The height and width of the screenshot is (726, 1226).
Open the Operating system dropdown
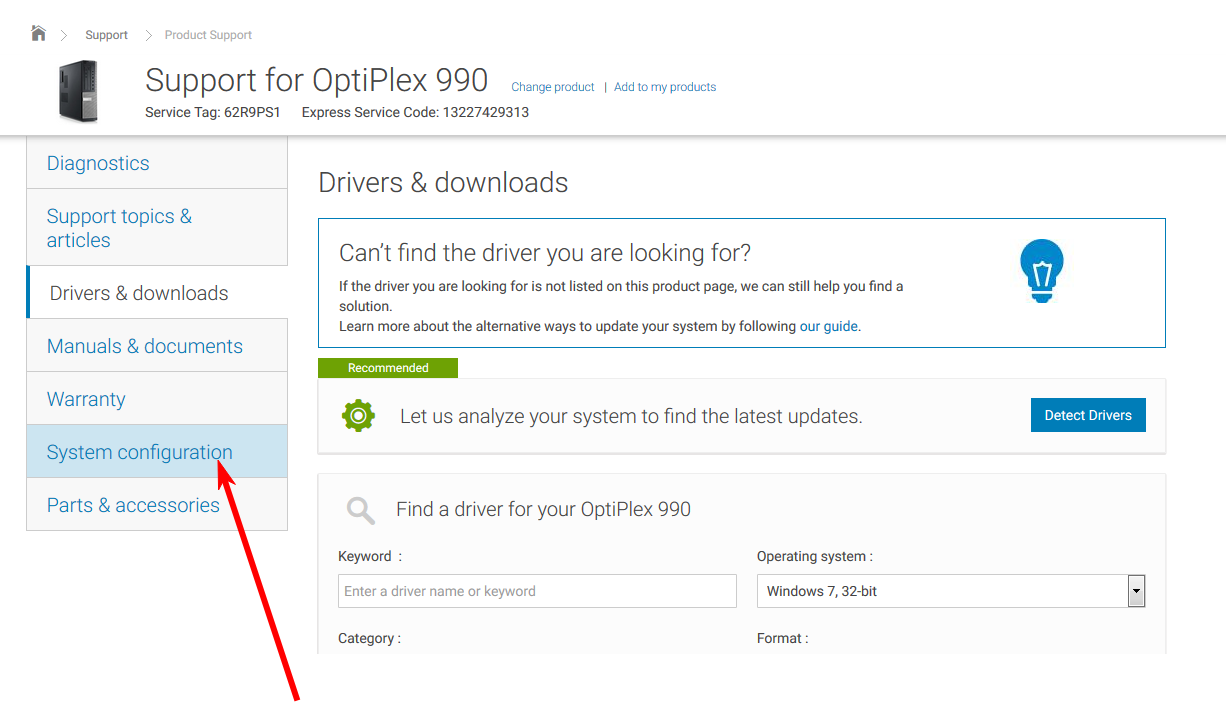point(950,591)
